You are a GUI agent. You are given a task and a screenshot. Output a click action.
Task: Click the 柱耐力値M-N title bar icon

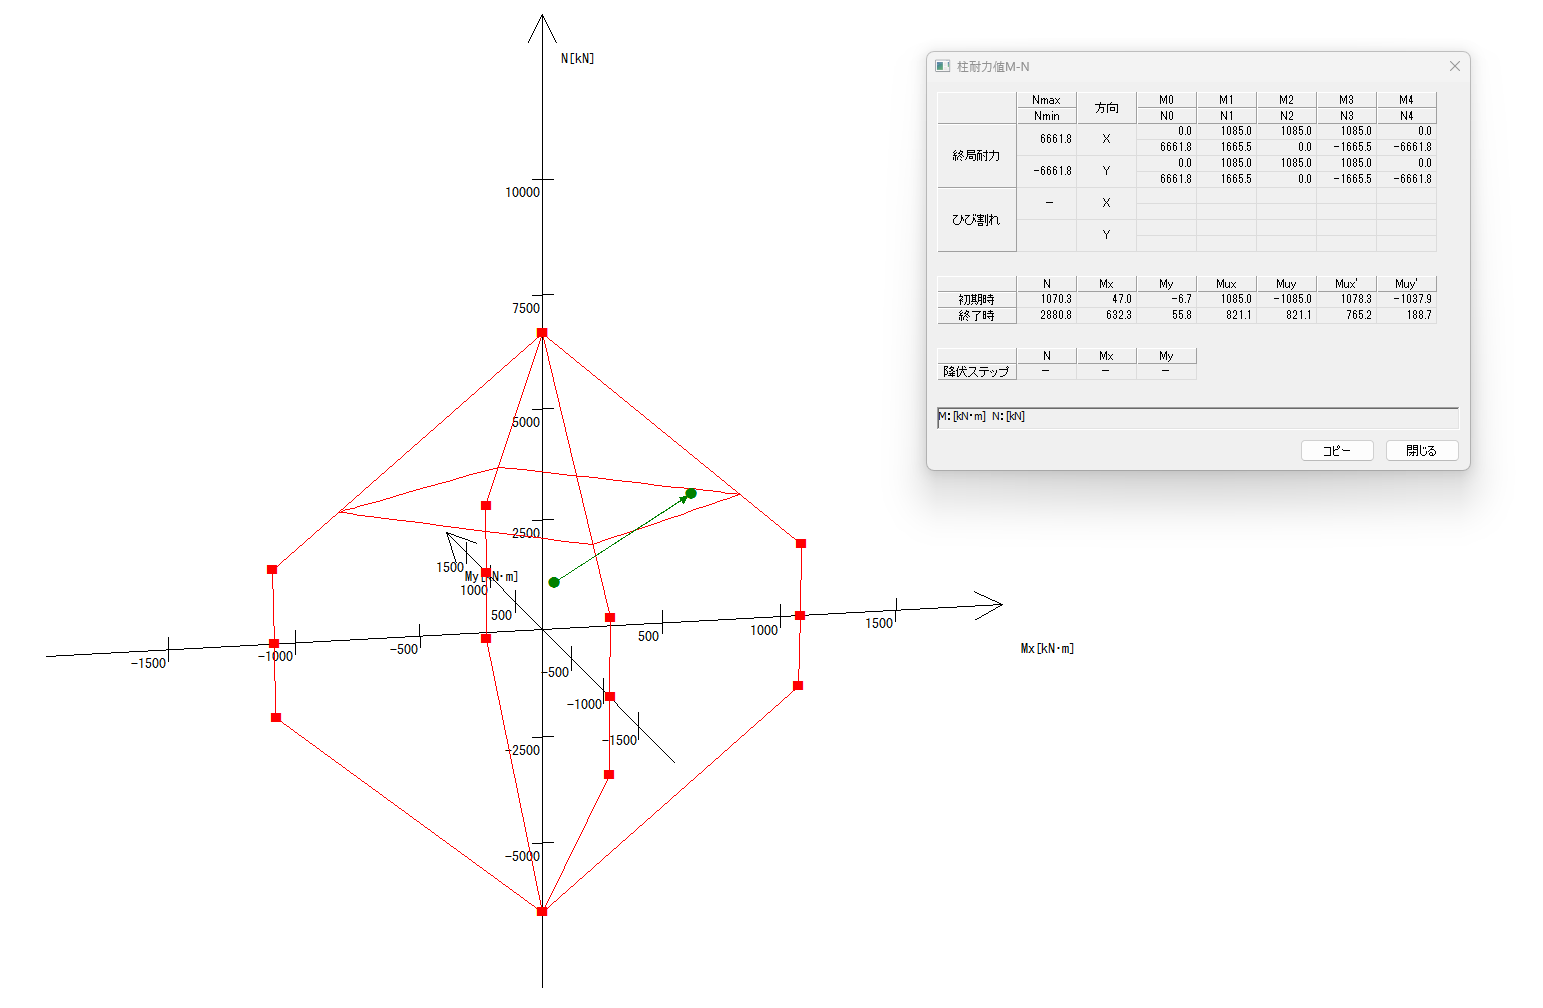pyautogui.click(x=942, y=66)
